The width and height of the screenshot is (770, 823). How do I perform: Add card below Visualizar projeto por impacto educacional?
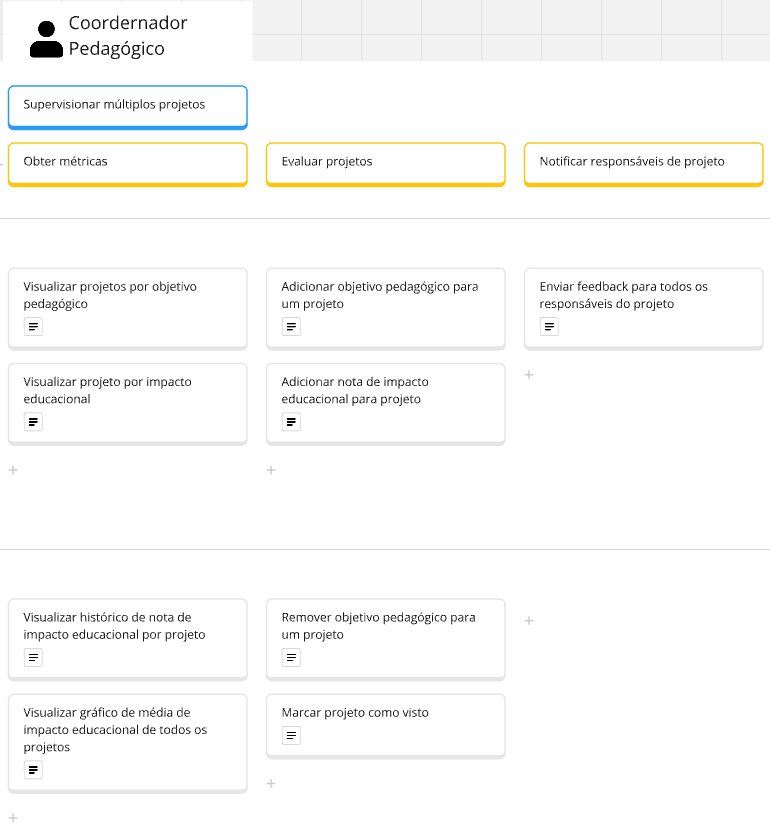click(x=13, y=470)
